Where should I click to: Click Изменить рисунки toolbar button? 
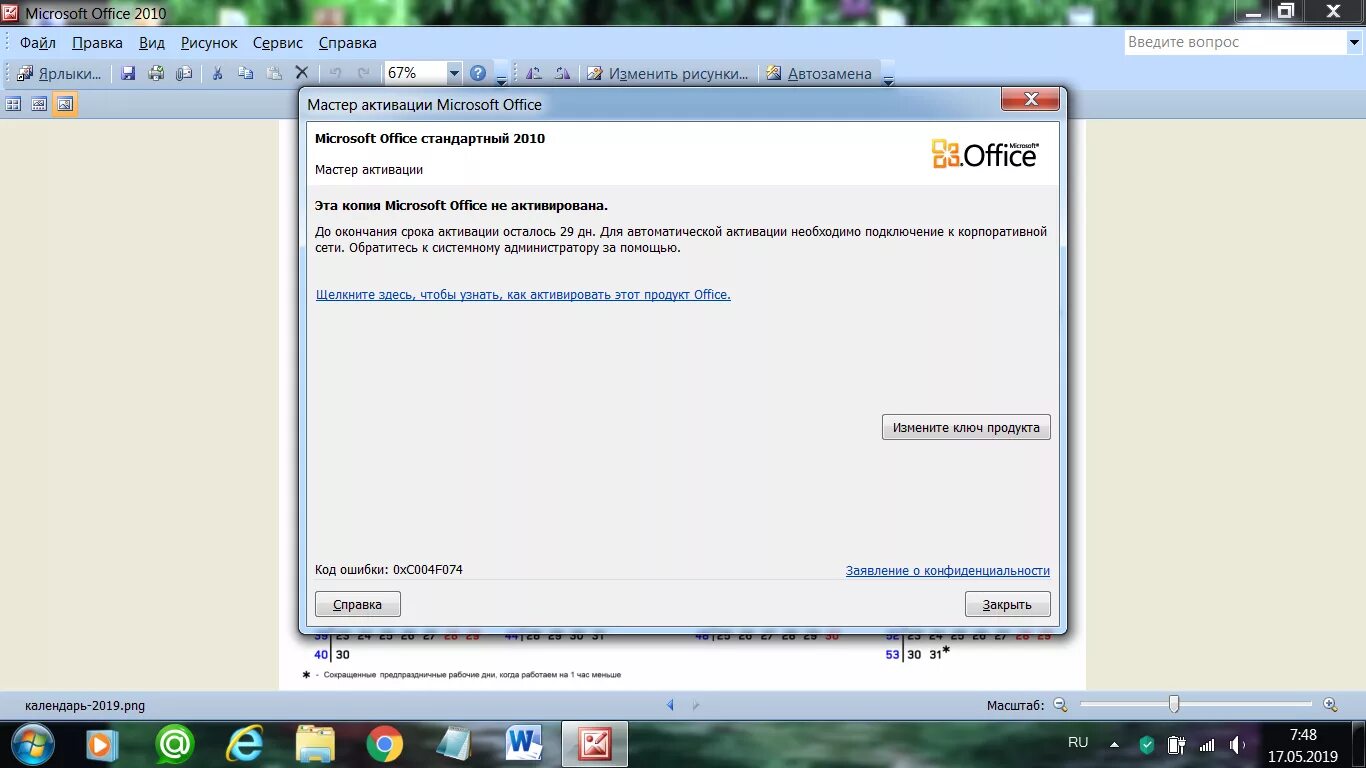click(x=667, y=73)
